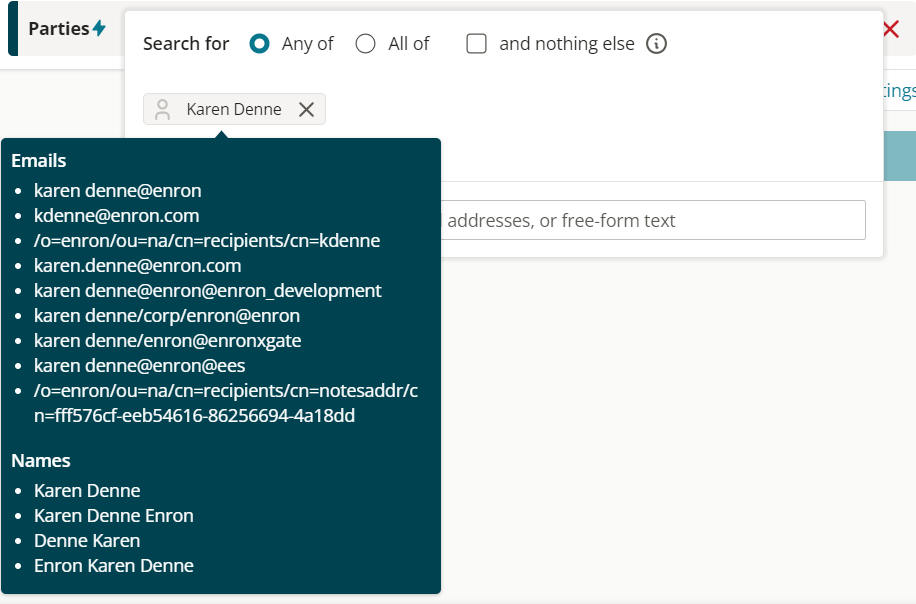Screen dimensions: 916x604
Task: Click the person icon in Karen Denne chip
Action: (x=163, y=110)
